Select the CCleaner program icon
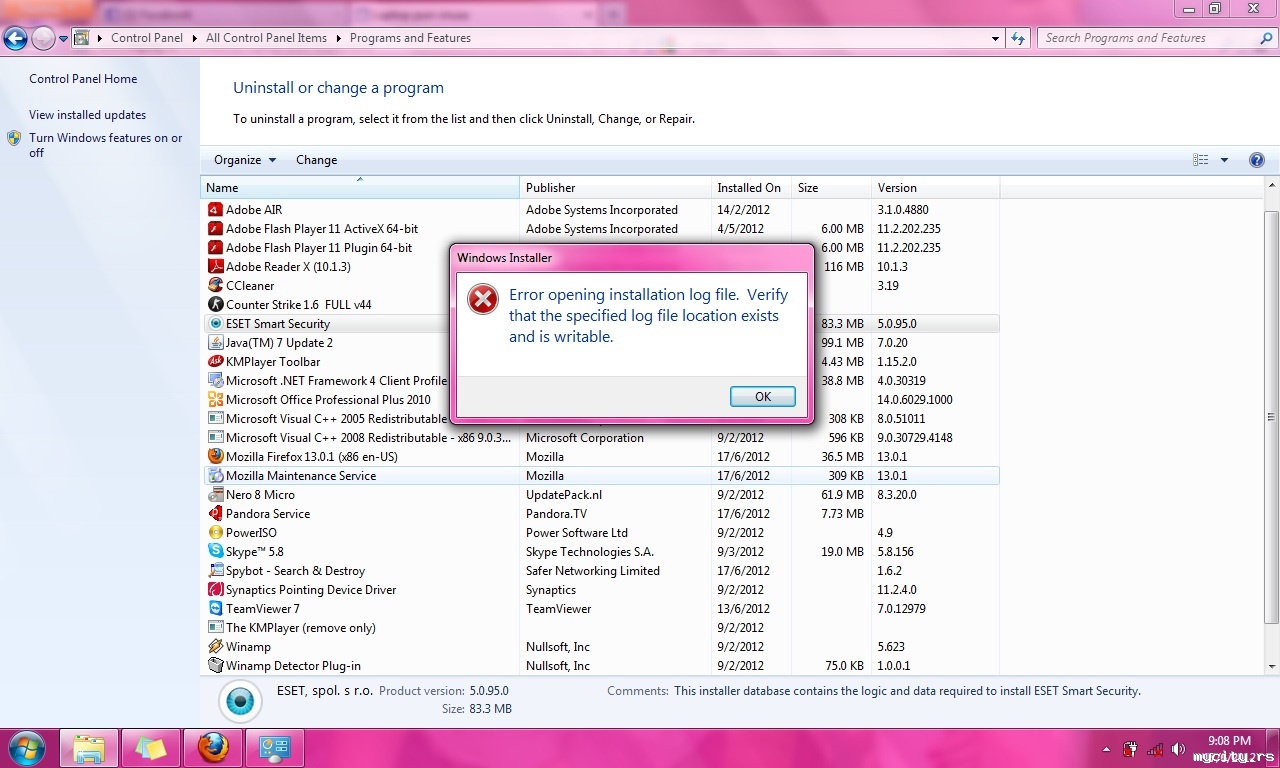1280x768 pixels. pyautogui.click(x=215, y=286)
